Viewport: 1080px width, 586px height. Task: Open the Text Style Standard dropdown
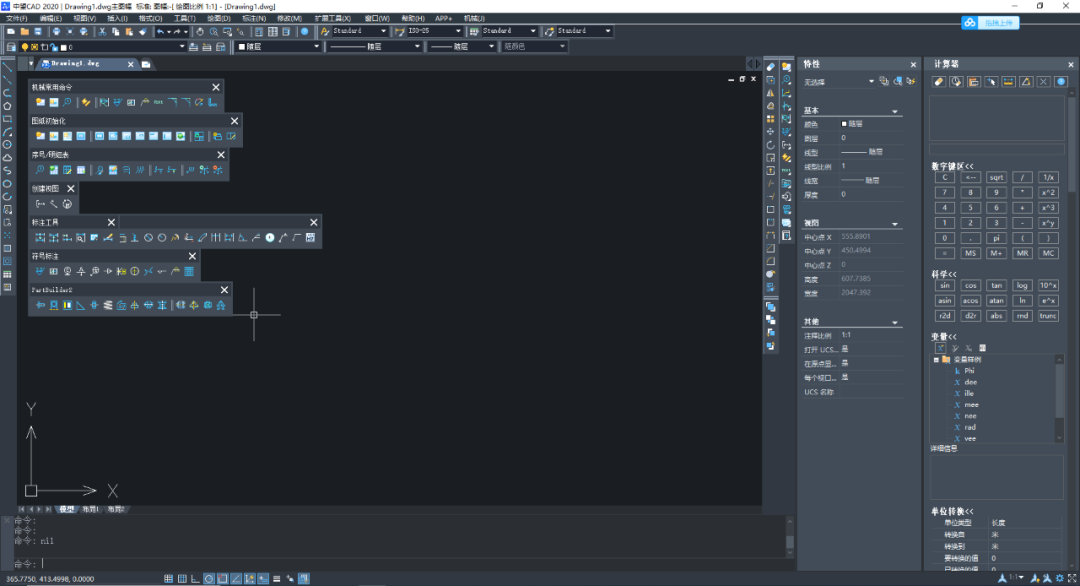[x=360, y=31]
